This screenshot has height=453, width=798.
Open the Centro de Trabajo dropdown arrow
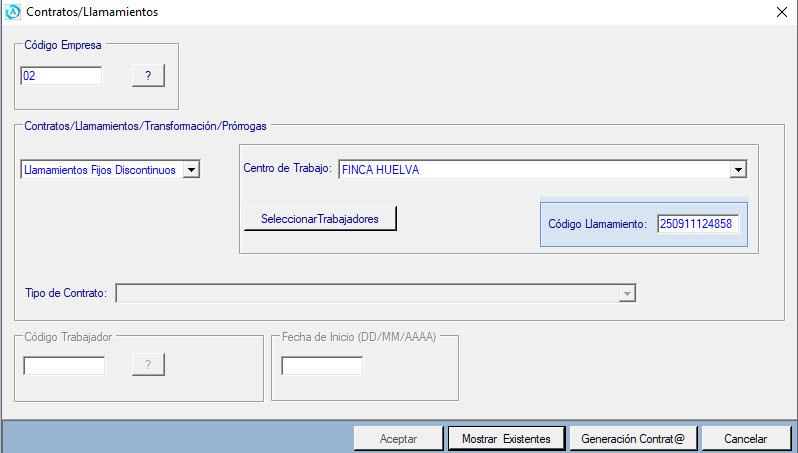click(738, 170)
